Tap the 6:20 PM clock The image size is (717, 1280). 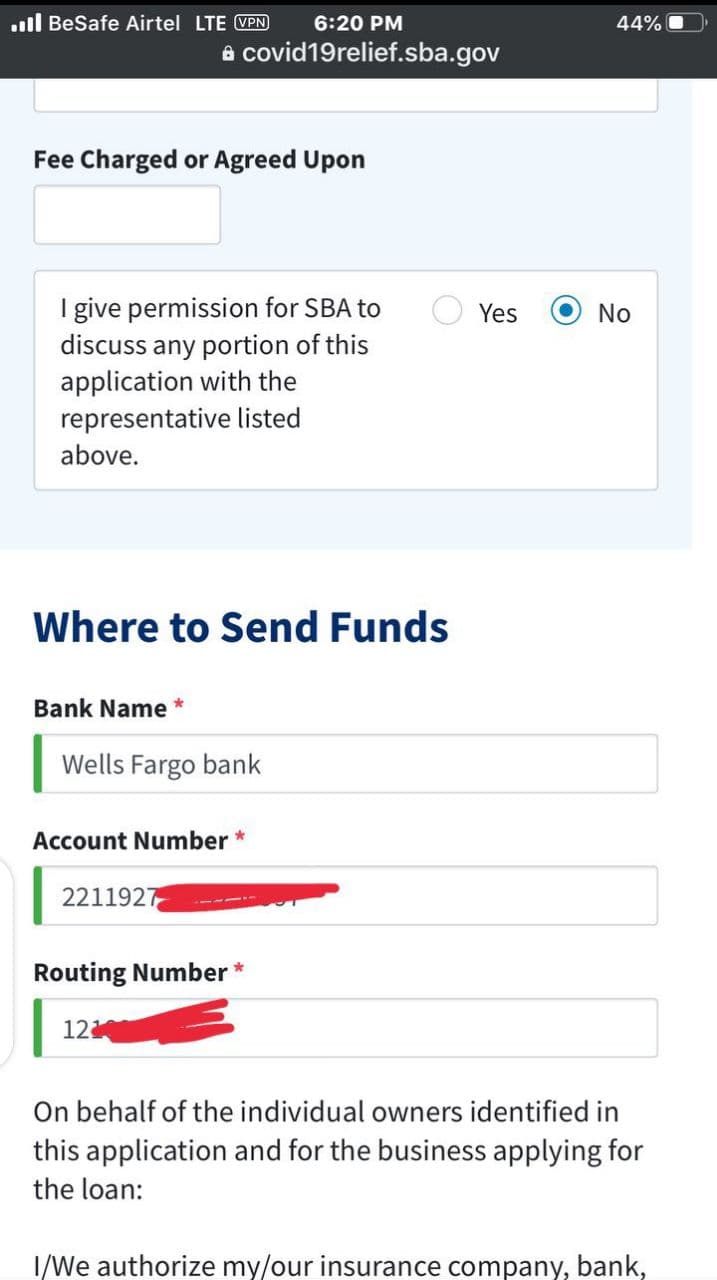[x=358, y=22]
